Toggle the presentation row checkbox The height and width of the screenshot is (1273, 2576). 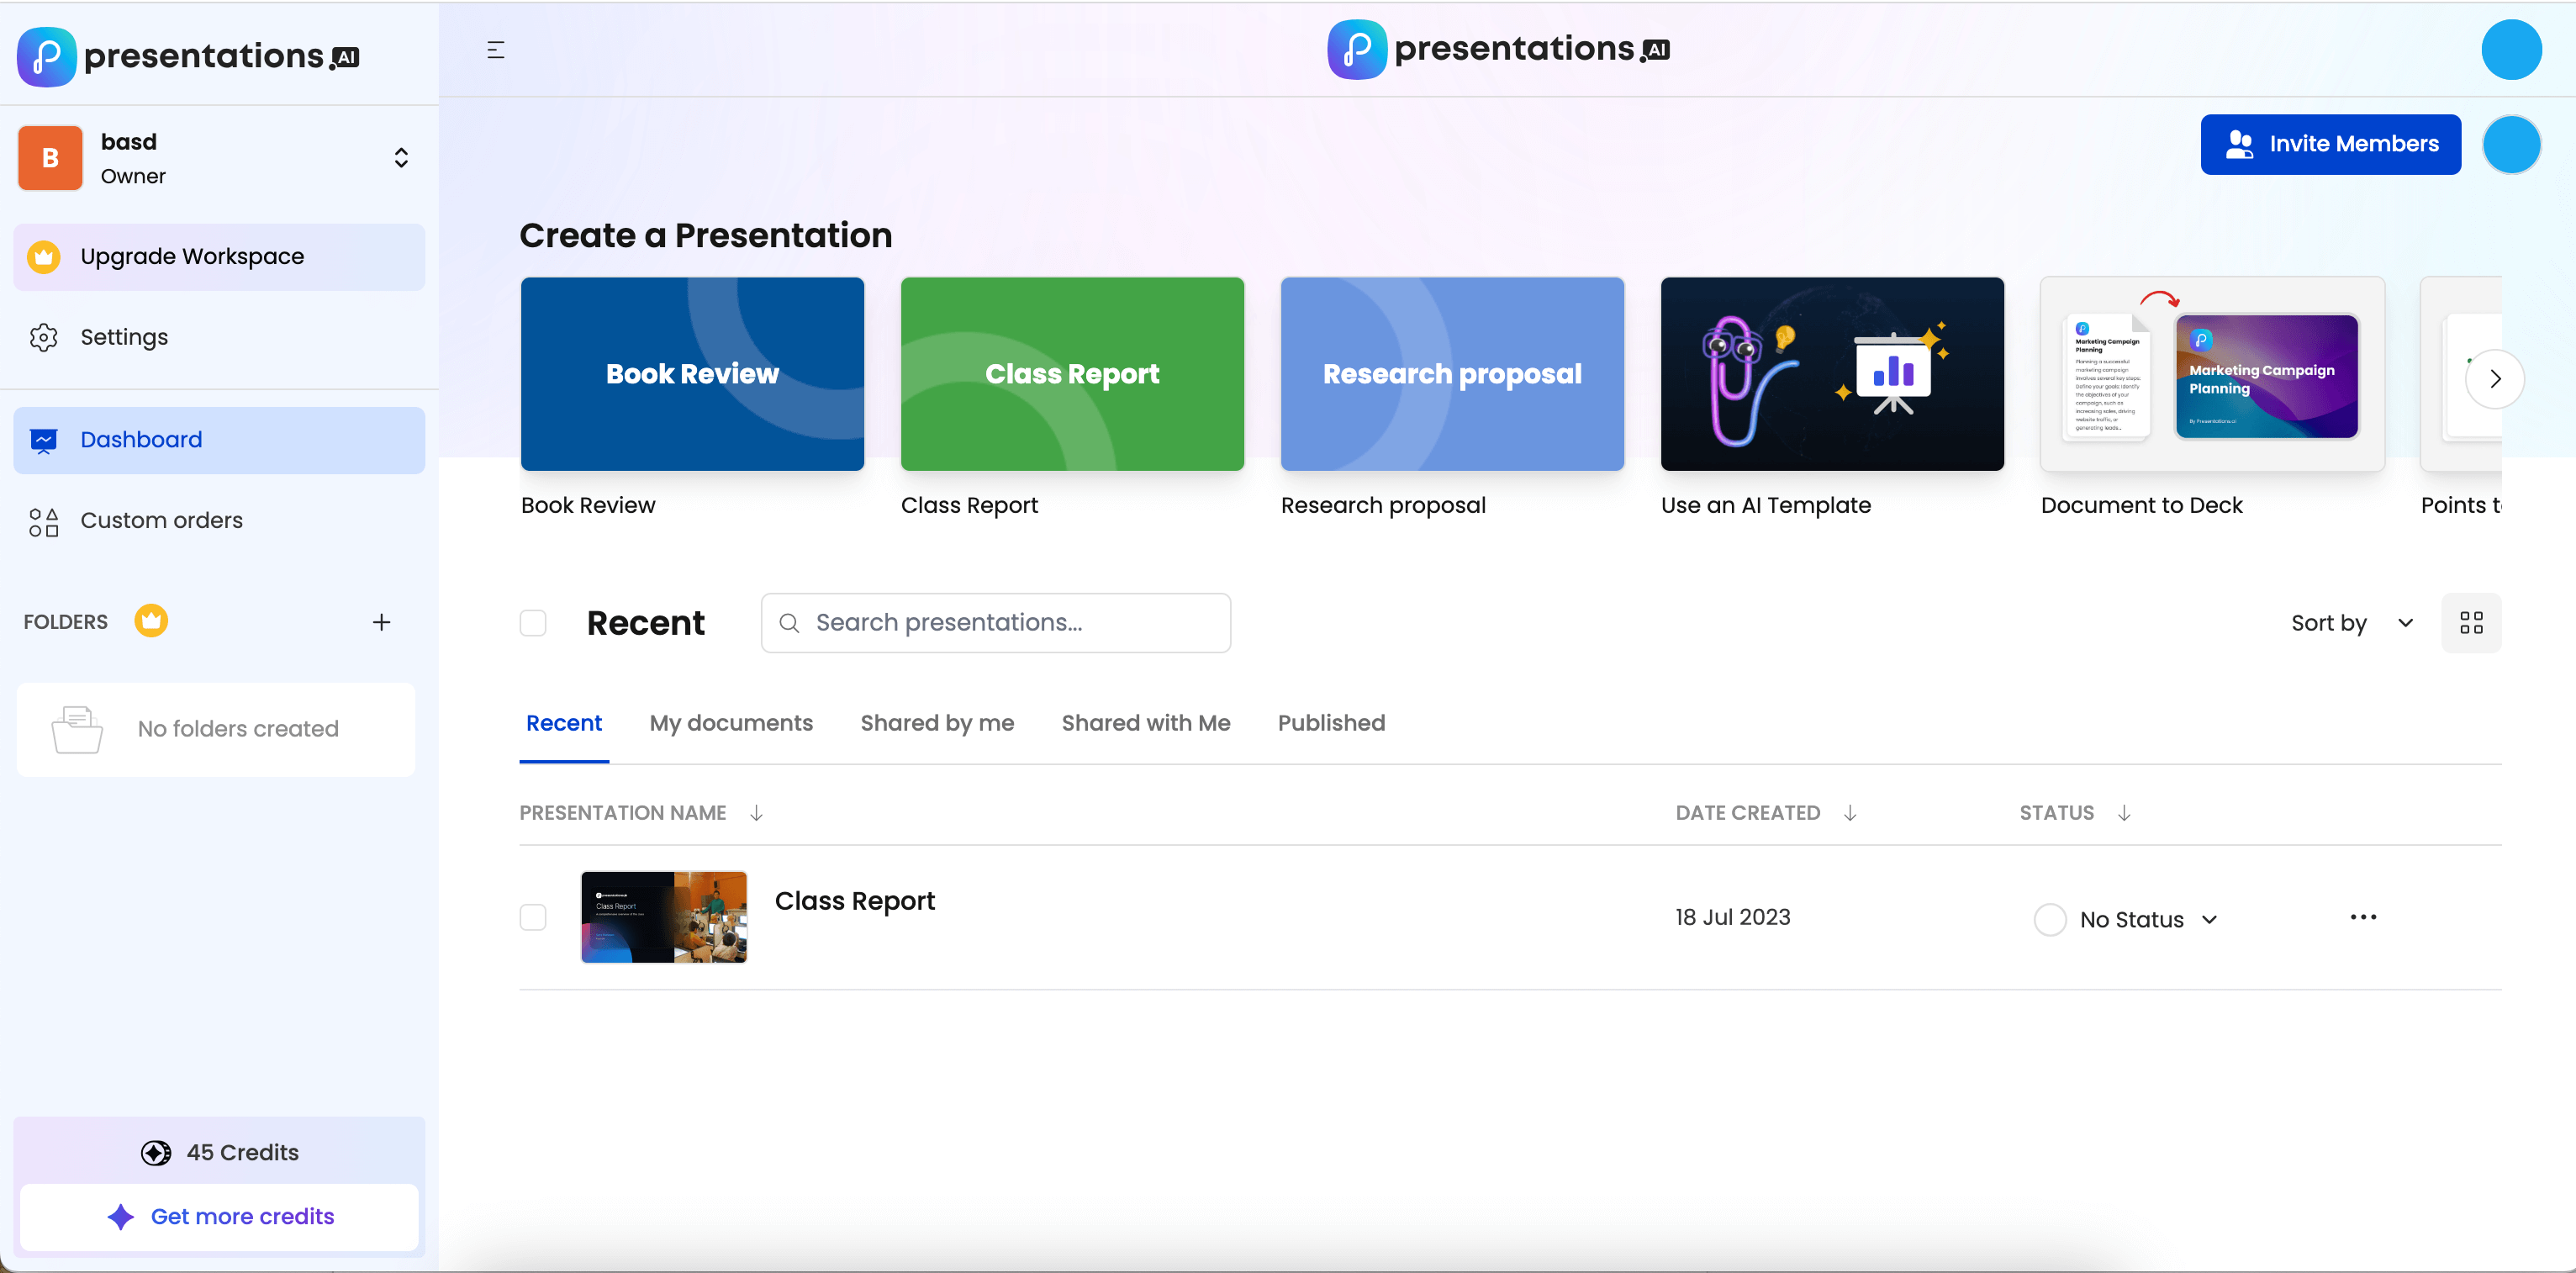pyautogui.click(x=534, y=916)
